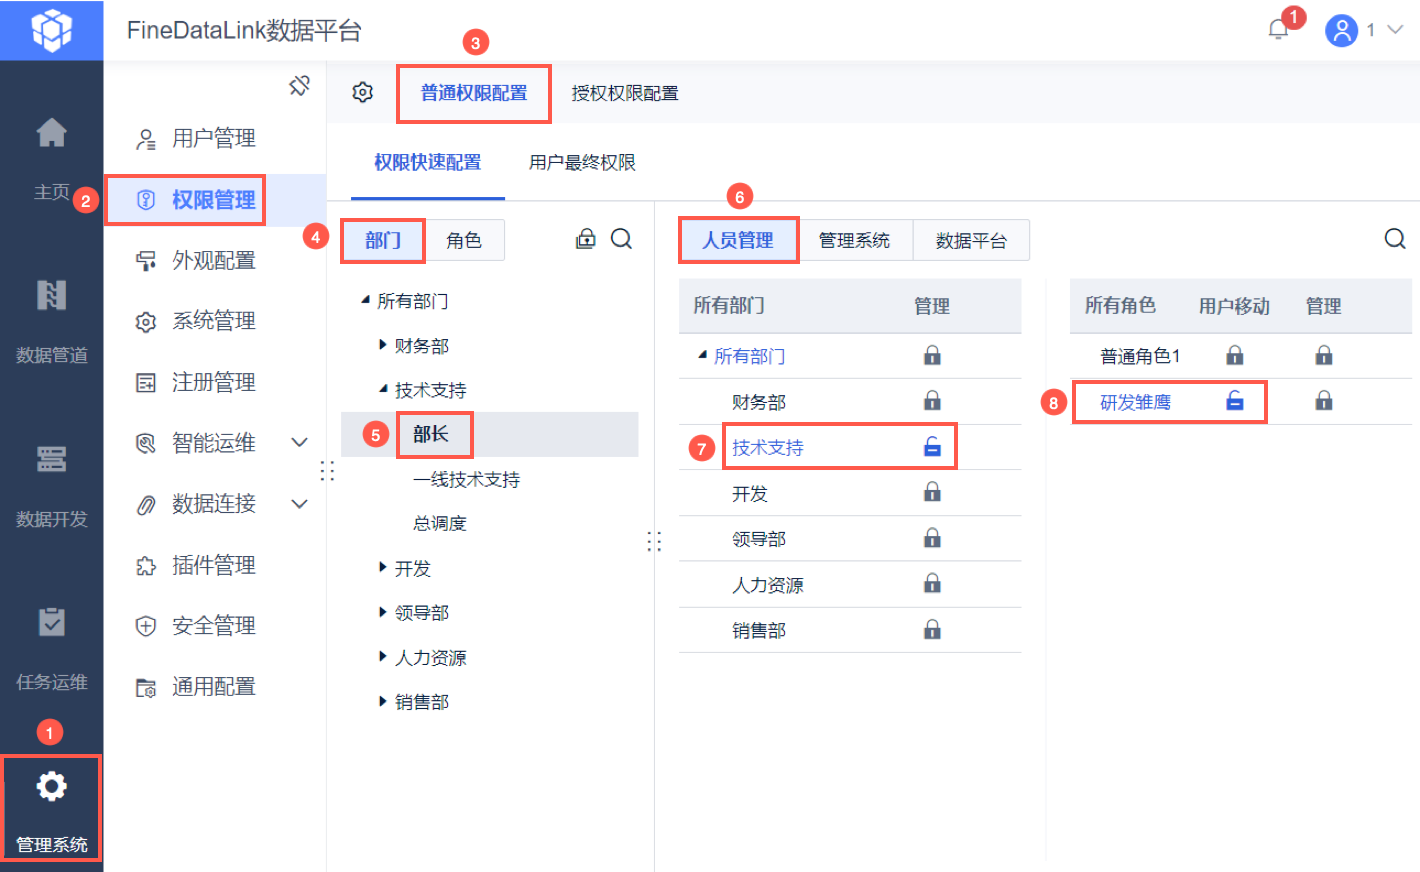Image resolution: width=1420 pixels, height=872 pixels.
Task: Select the 角色 button
Action: 464,240
